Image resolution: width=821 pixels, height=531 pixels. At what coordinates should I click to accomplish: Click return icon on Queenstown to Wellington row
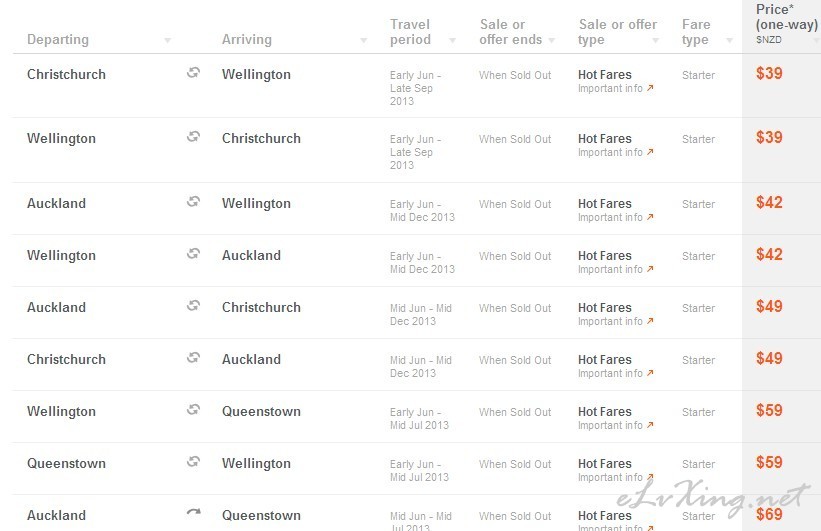coord(194,461)
